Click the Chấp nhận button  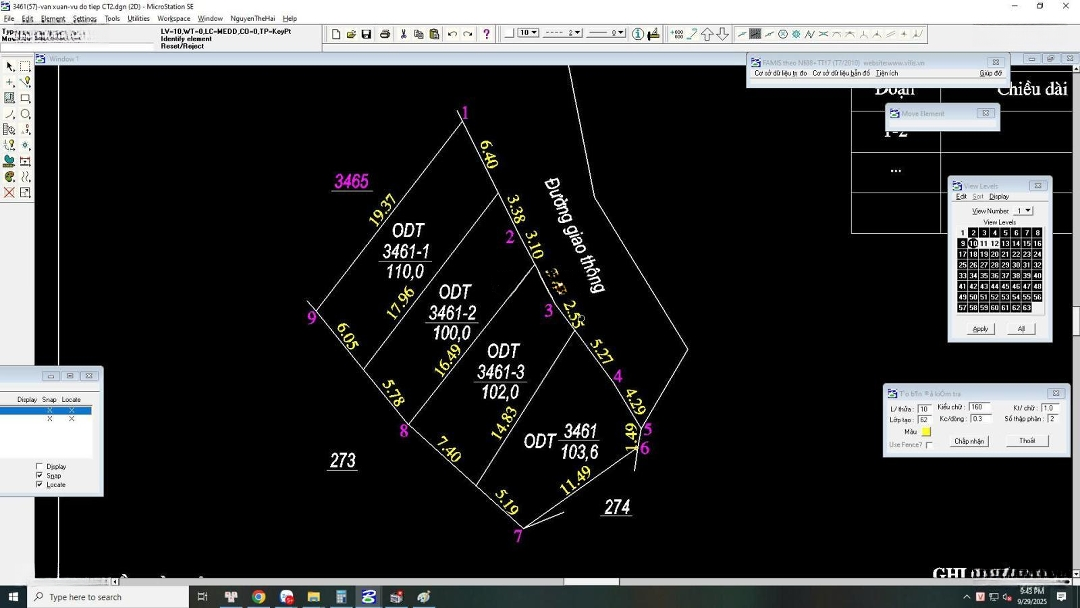point(969,441)
